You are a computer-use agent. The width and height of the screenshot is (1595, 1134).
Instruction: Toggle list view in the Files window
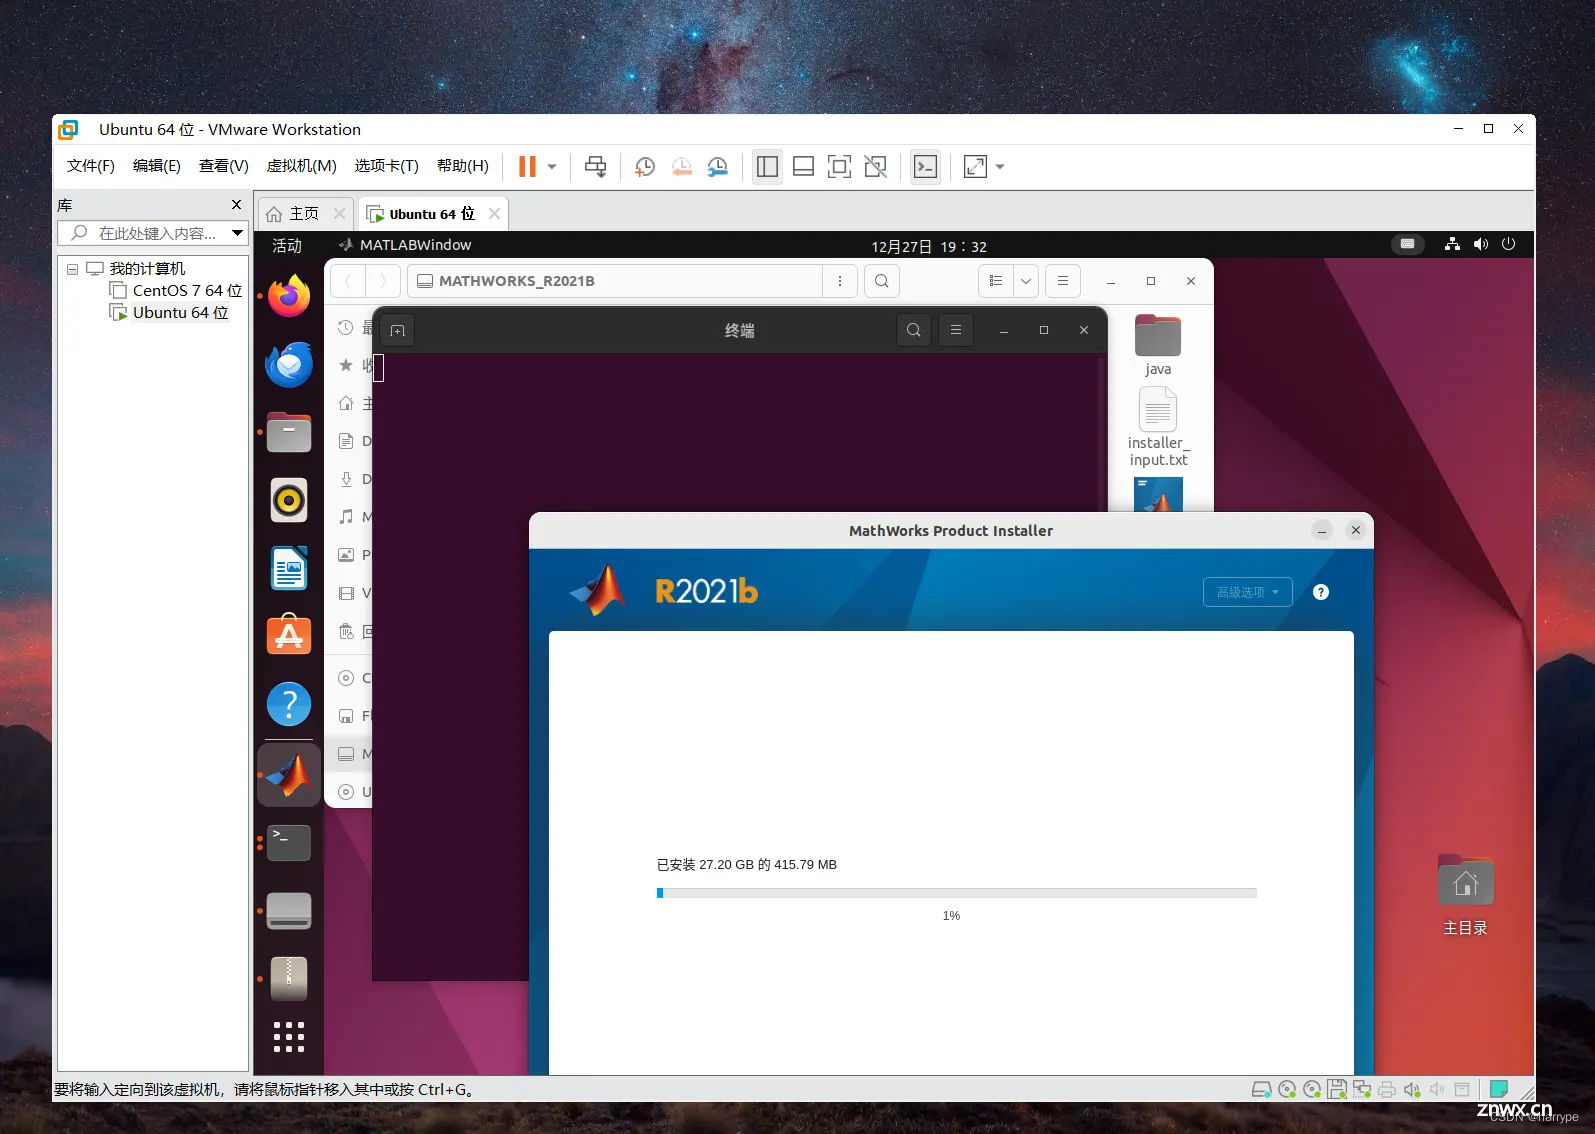pos(996,281)
